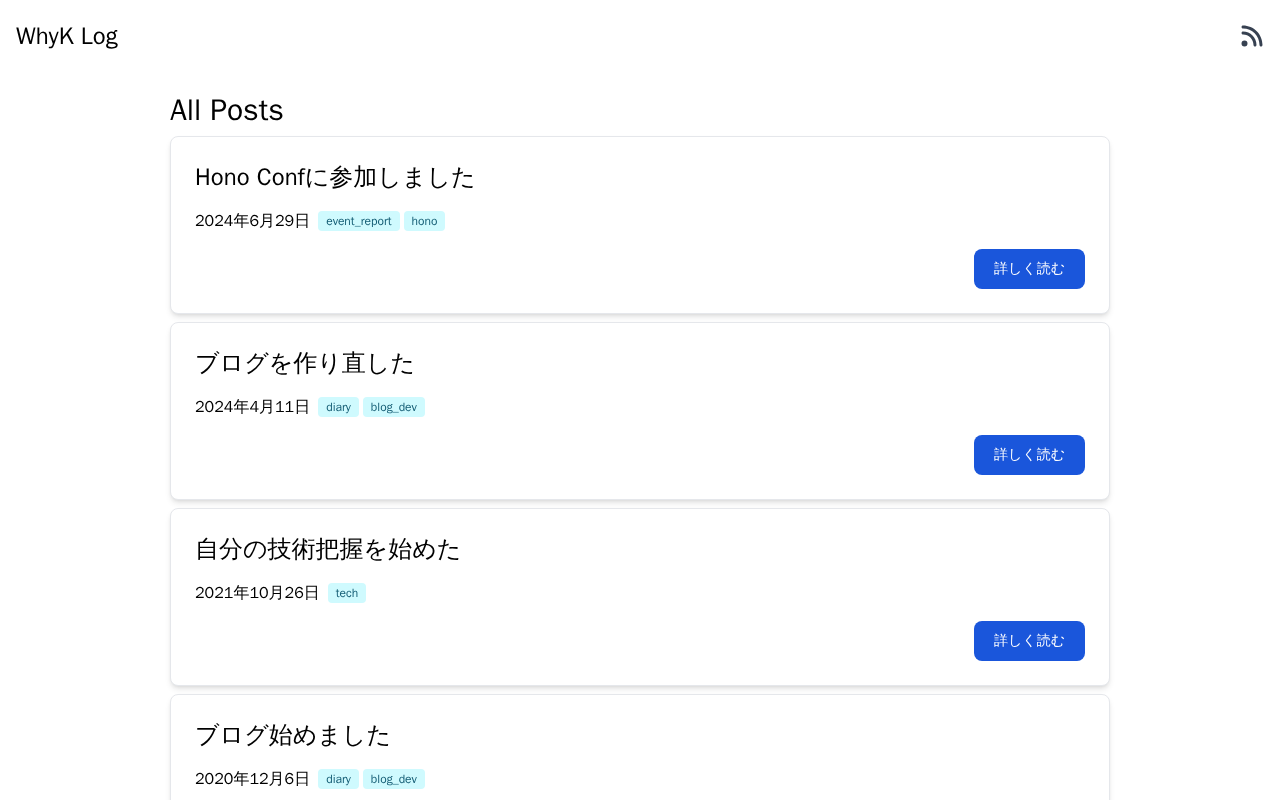Click the blog_dev tag on ブログ始めました post
Screen dimensions: 1280x800
[393, 779]
